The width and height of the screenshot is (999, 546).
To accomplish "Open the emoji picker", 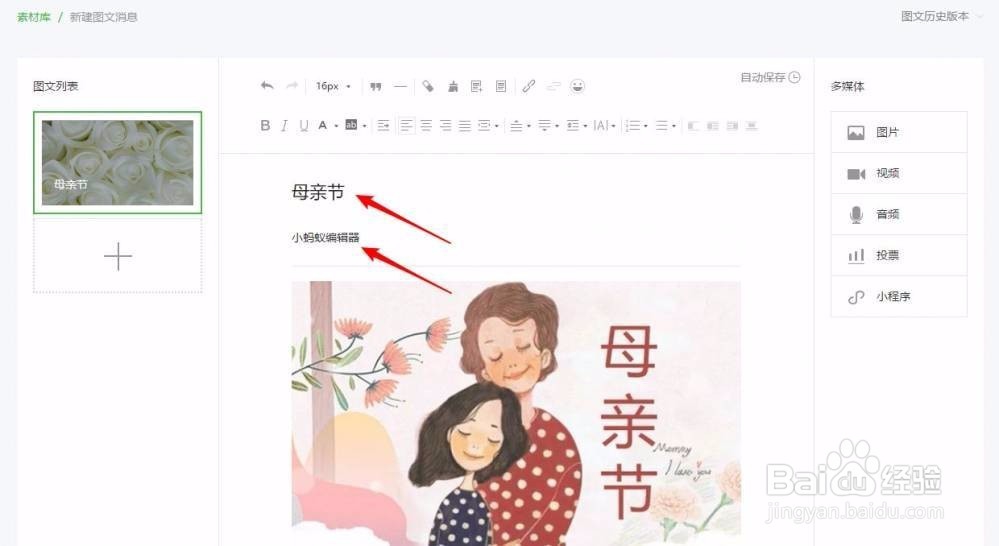I will click(x=577, y=86).
